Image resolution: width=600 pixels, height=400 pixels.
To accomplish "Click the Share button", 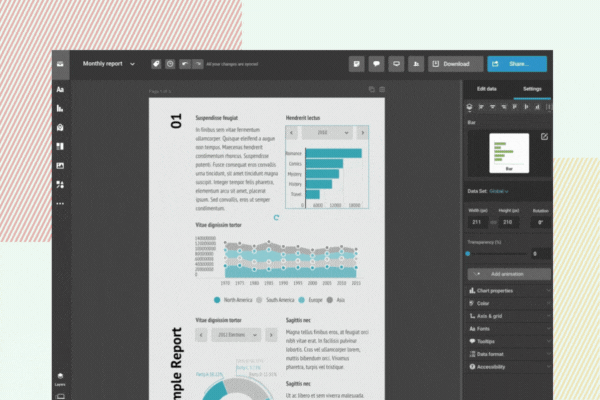I will (517, 64).
